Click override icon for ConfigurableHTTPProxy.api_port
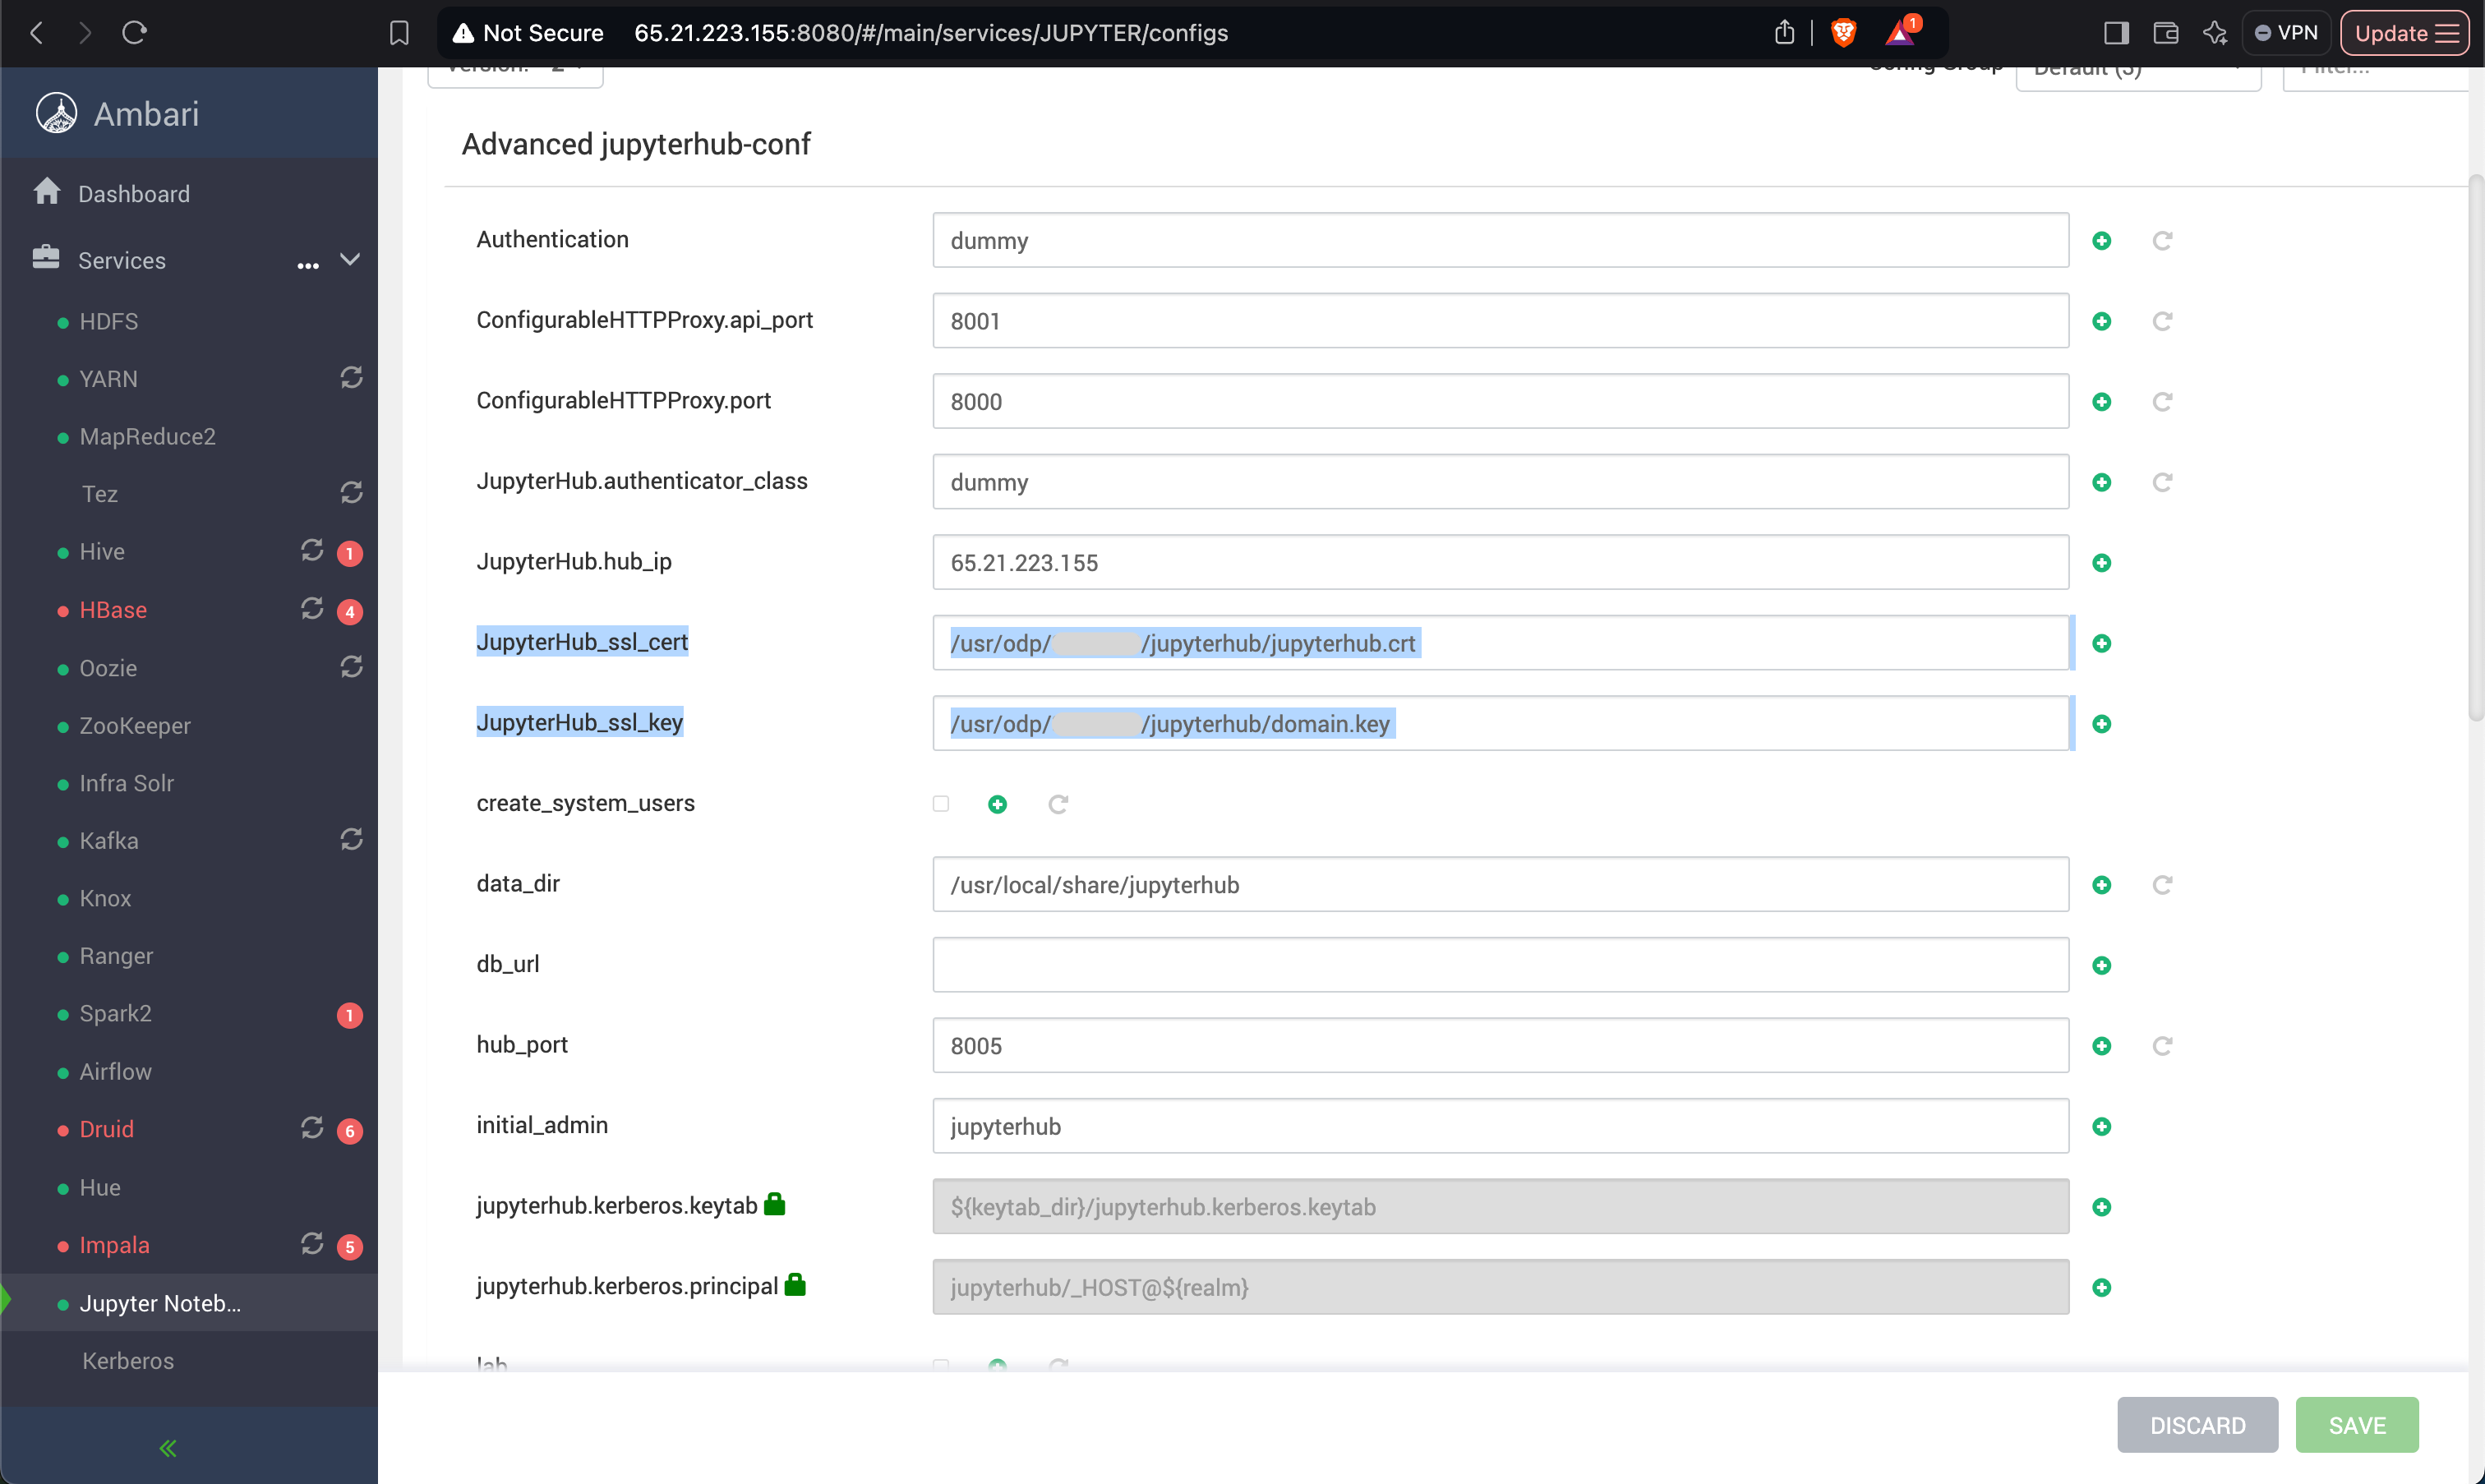 tap(2102, 321)
